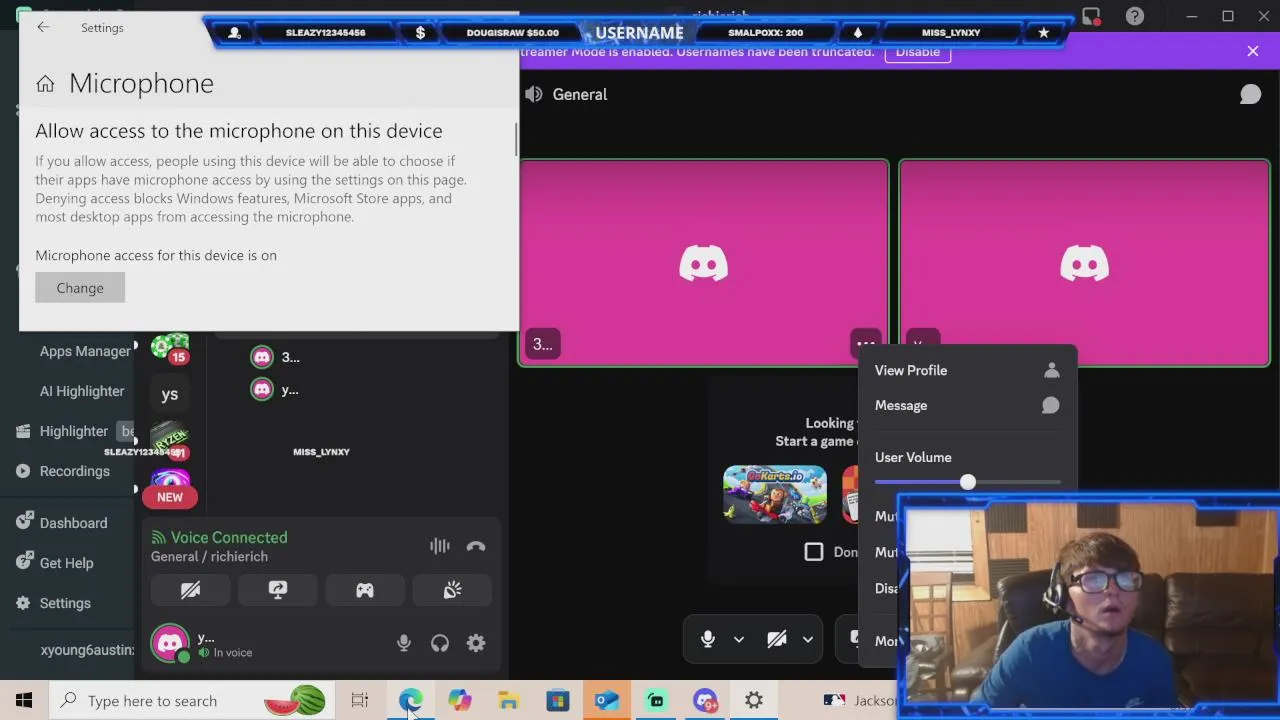1280x720 pixels.
Task: Select the 'ys' server icon in Discord
Action: [x=170, y=394]
